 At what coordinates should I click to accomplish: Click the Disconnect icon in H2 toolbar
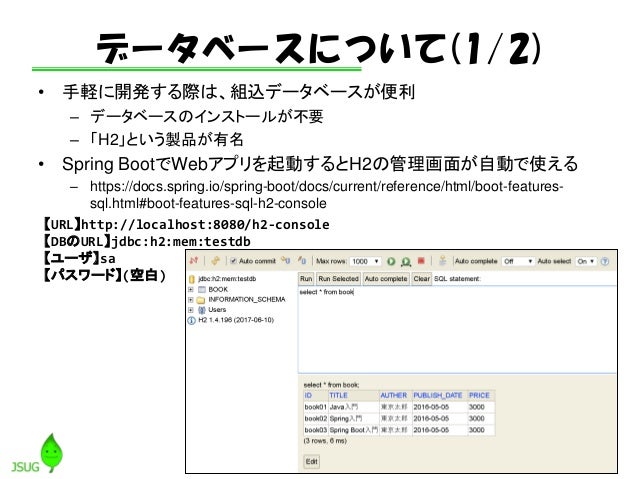194,261
